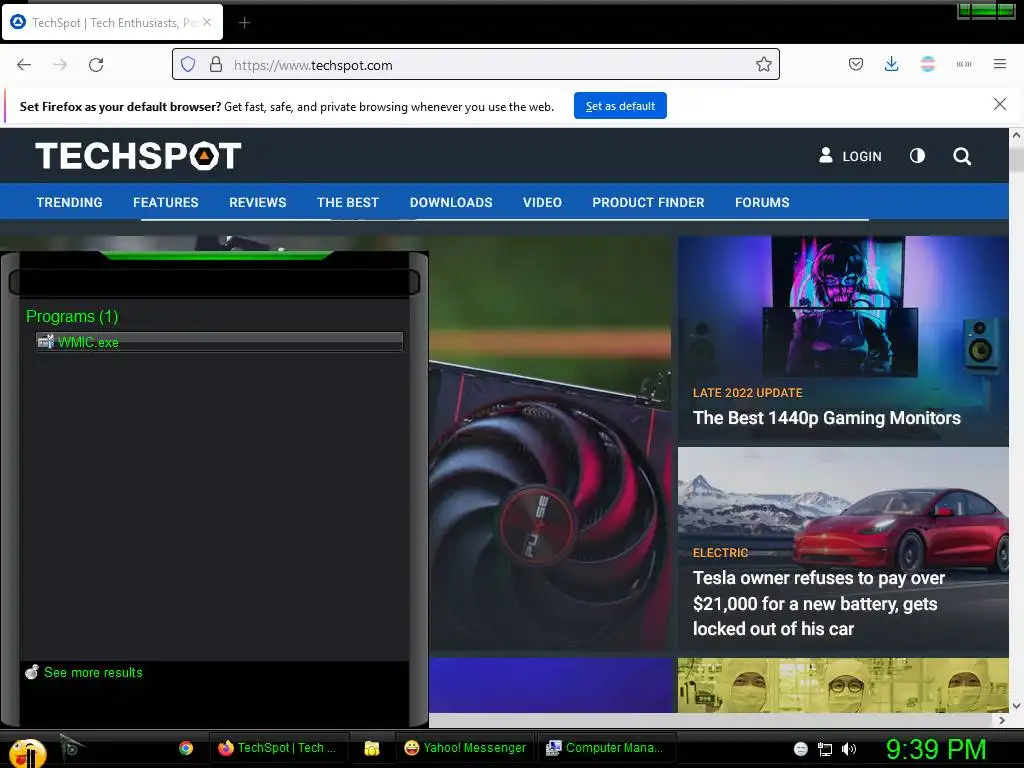The image size is (1024, 768).
Task: Switch to TechSpot Firefox taskbar button
Action: tap(279, 748)
